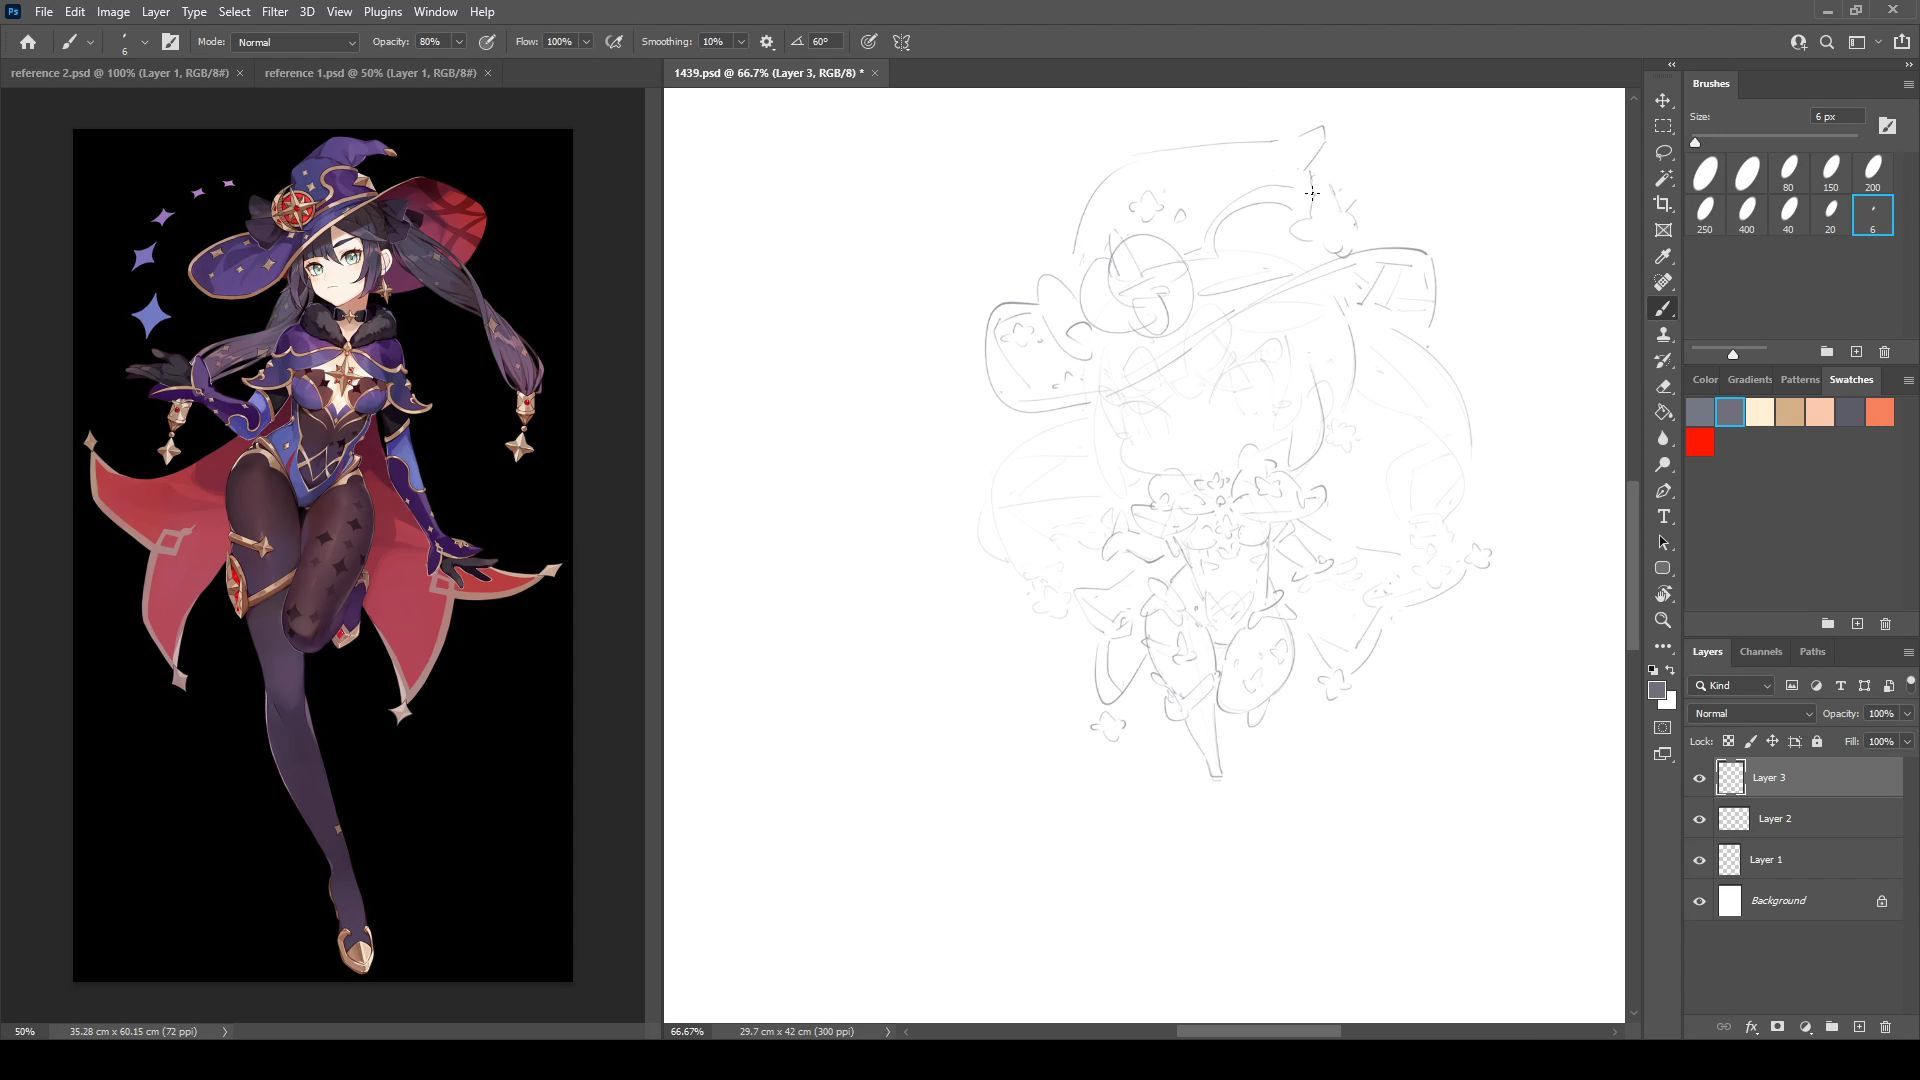Screen dimensions: 1920x1080
Task: Click the brush angle input field
Action: pos(825,42)
